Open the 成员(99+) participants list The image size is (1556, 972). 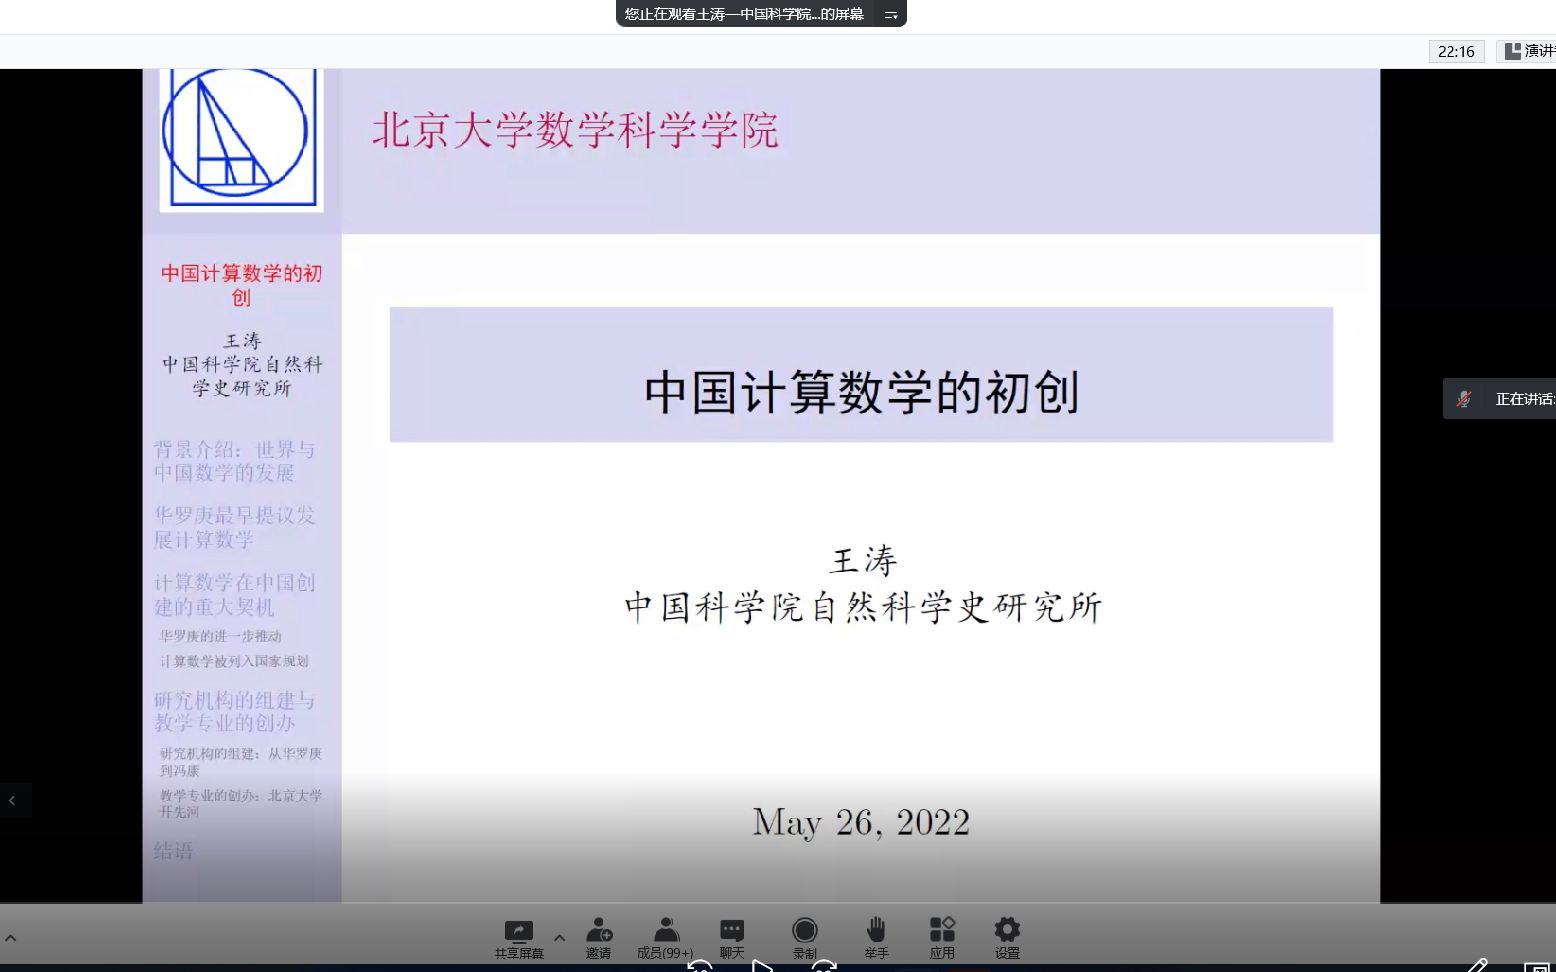(665, 939)
